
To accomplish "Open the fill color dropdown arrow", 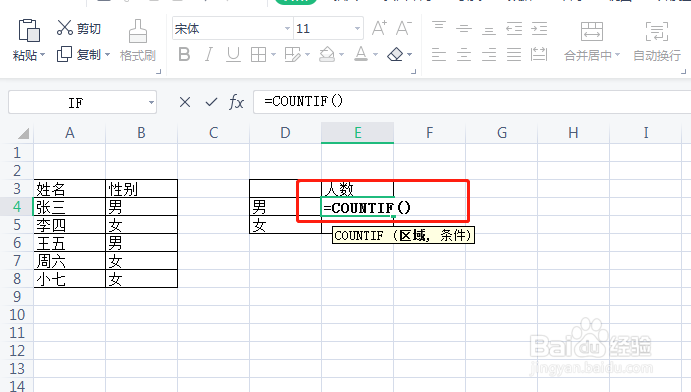I will pyautogui.click(x=342, y=55).
